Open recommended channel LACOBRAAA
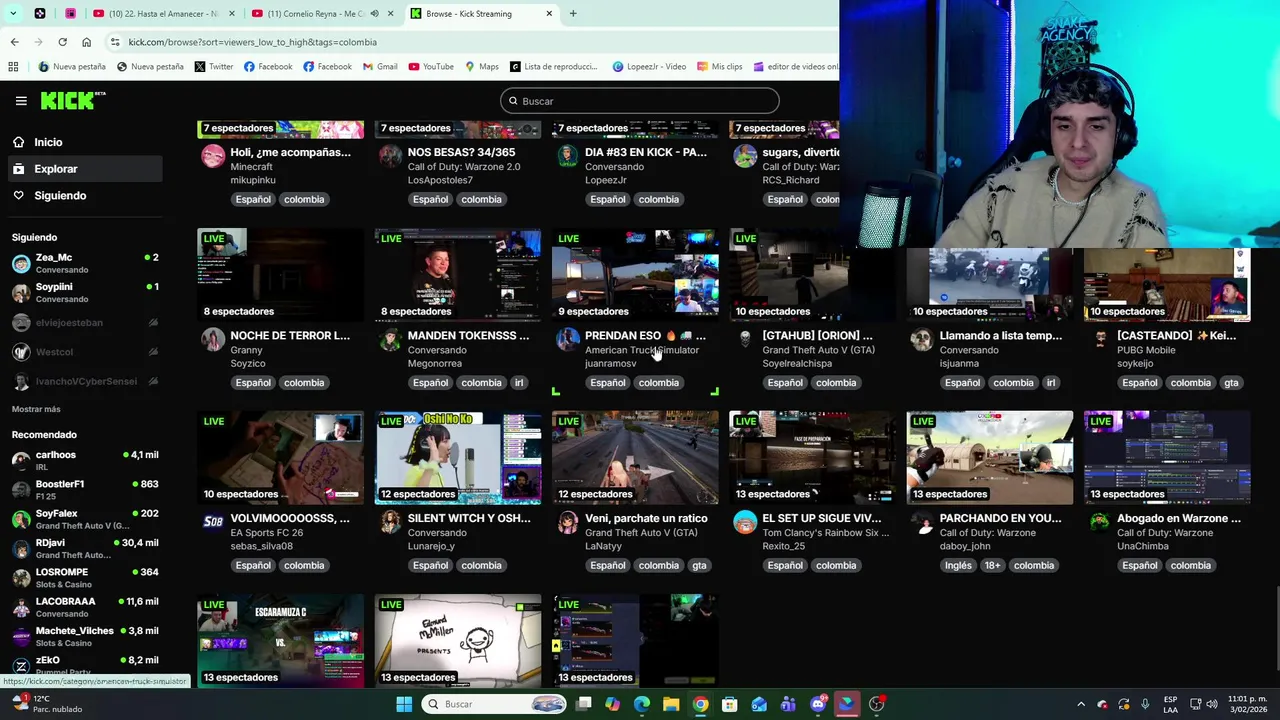Viewport: 1280px width, 720px height. click(x=85, y=607)
